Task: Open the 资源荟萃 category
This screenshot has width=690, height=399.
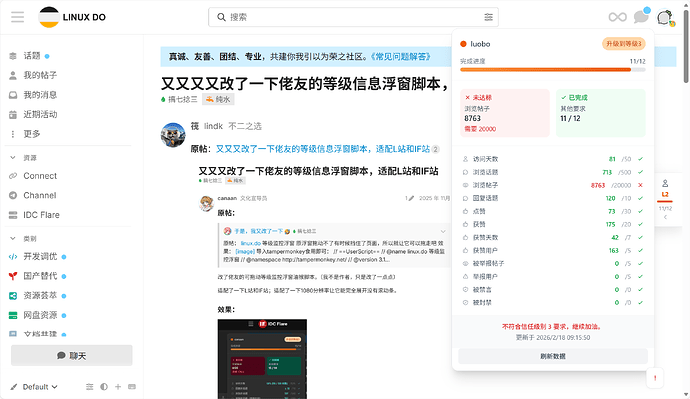Action: pos(40,296)
